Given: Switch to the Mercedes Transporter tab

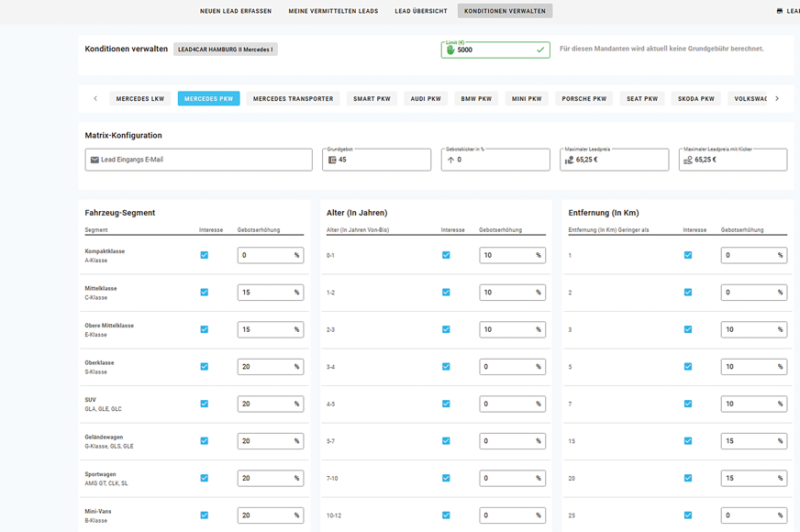Looking at the screenshot, I should click(293, 99).
